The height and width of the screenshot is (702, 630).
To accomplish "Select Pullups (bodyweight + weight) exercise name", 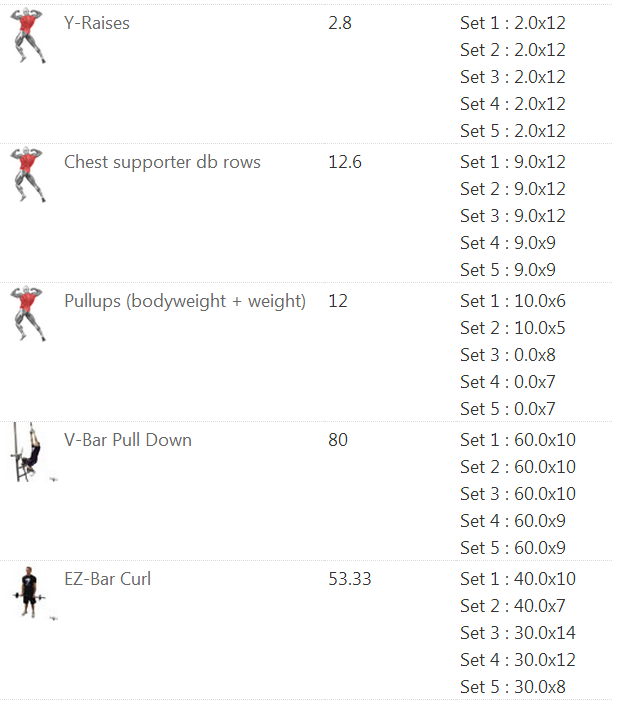I will click(x=185, y=301).
